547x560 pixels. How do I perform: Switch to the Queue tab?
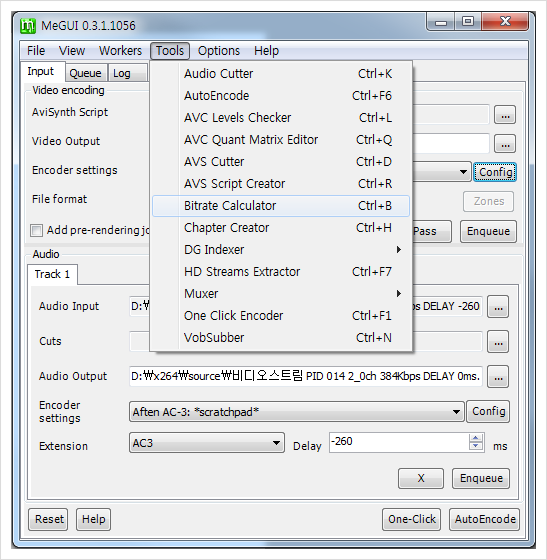click(x=86, y=73)
